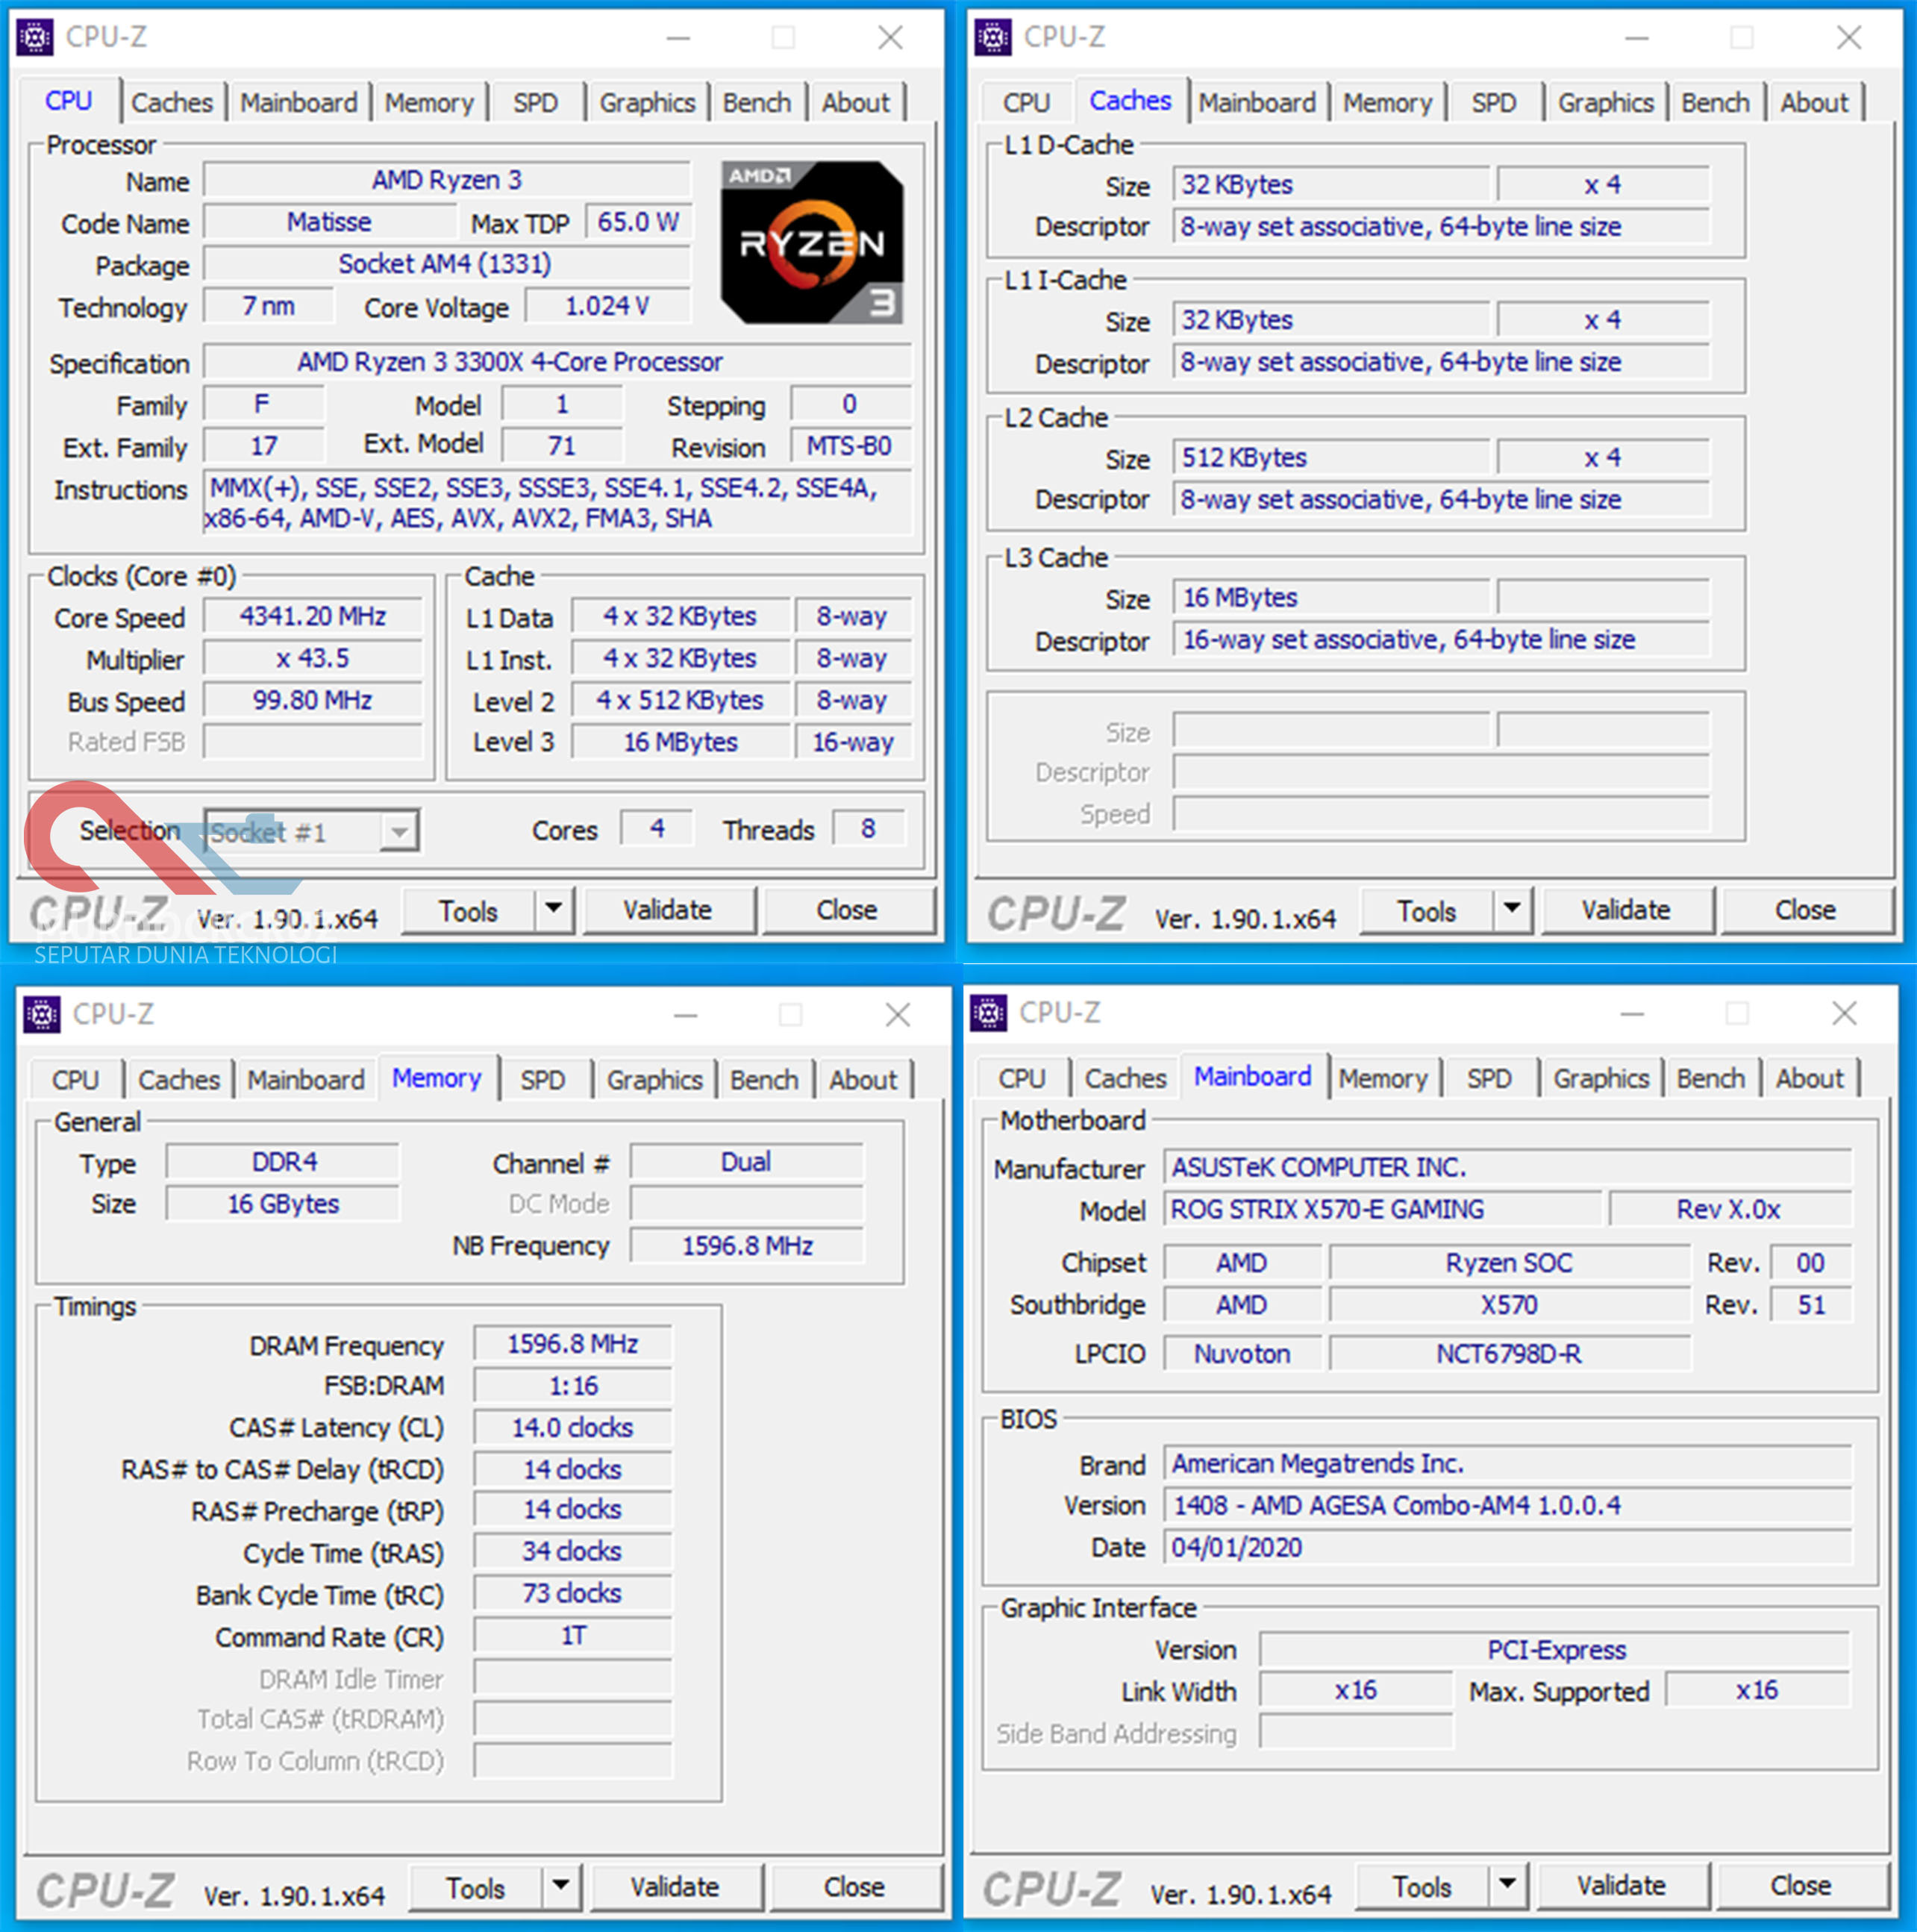Image resolution: width=1917 pixels, height=1932 pixels.
Task: Click Graphic Interface Version PCI-Express
Action: [1556, 1651]
